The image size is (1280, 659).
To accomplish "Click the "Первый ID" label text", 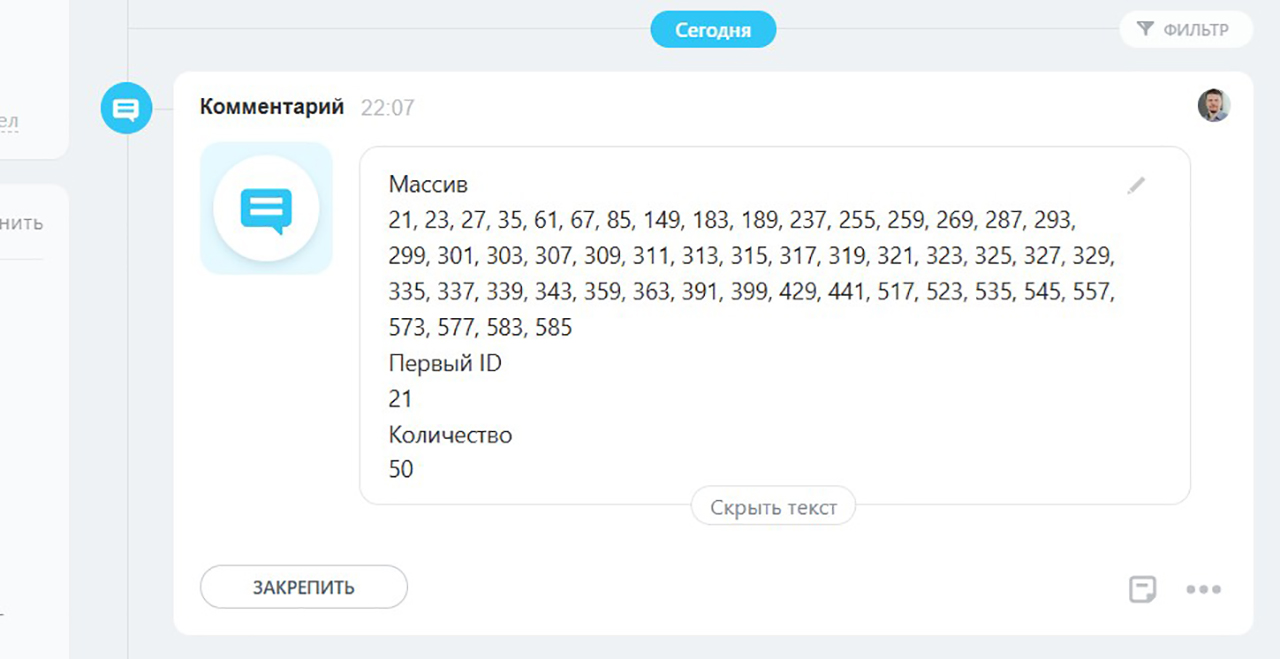I will click(445, 363).
